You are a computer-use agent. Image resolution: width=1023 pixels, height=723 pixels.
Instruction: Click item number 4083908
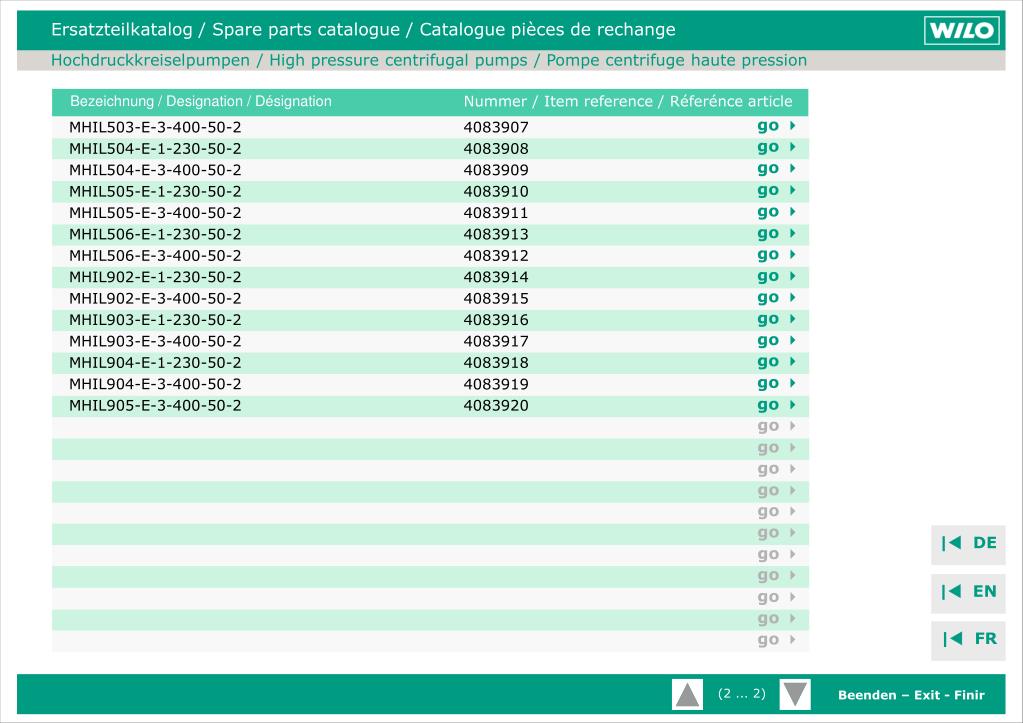coord(496,149)
